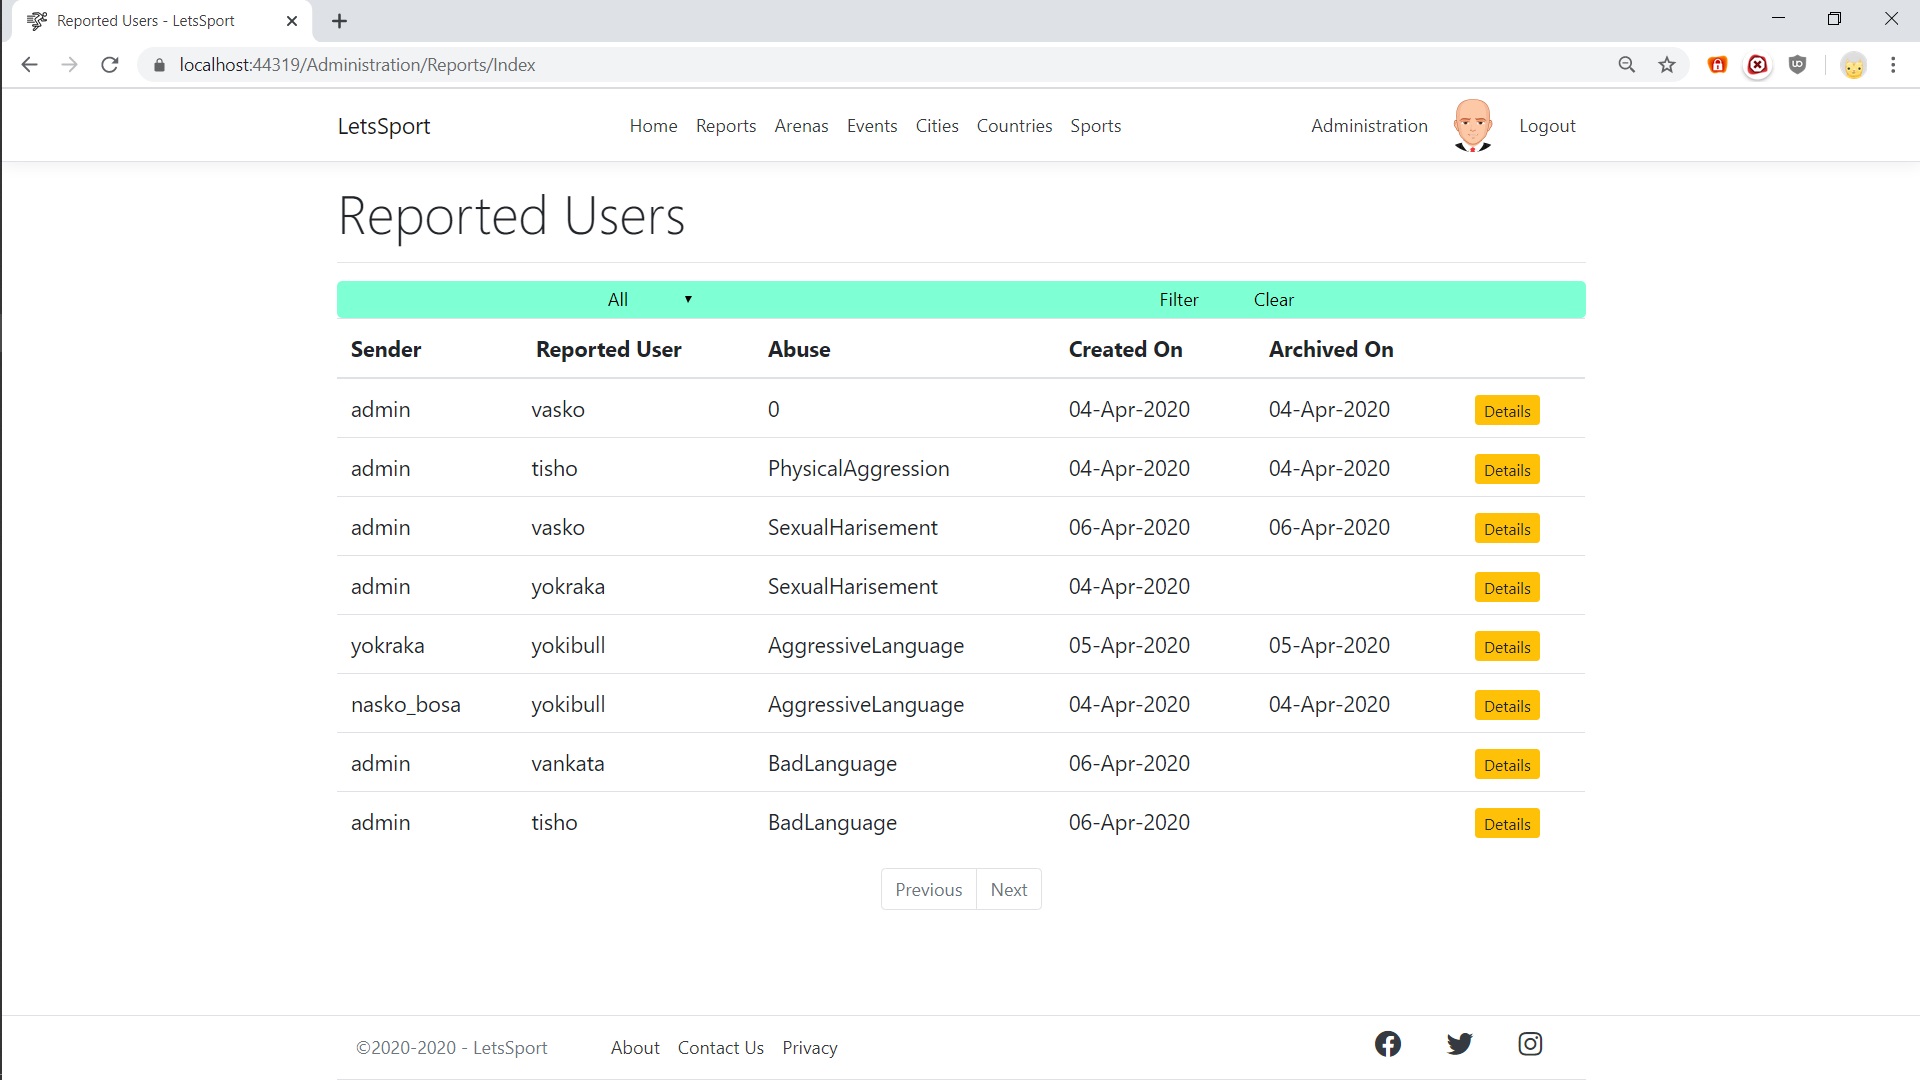Click the Archived On column header
This screenshot has height=1080, width=1920.
point(1331,350)
